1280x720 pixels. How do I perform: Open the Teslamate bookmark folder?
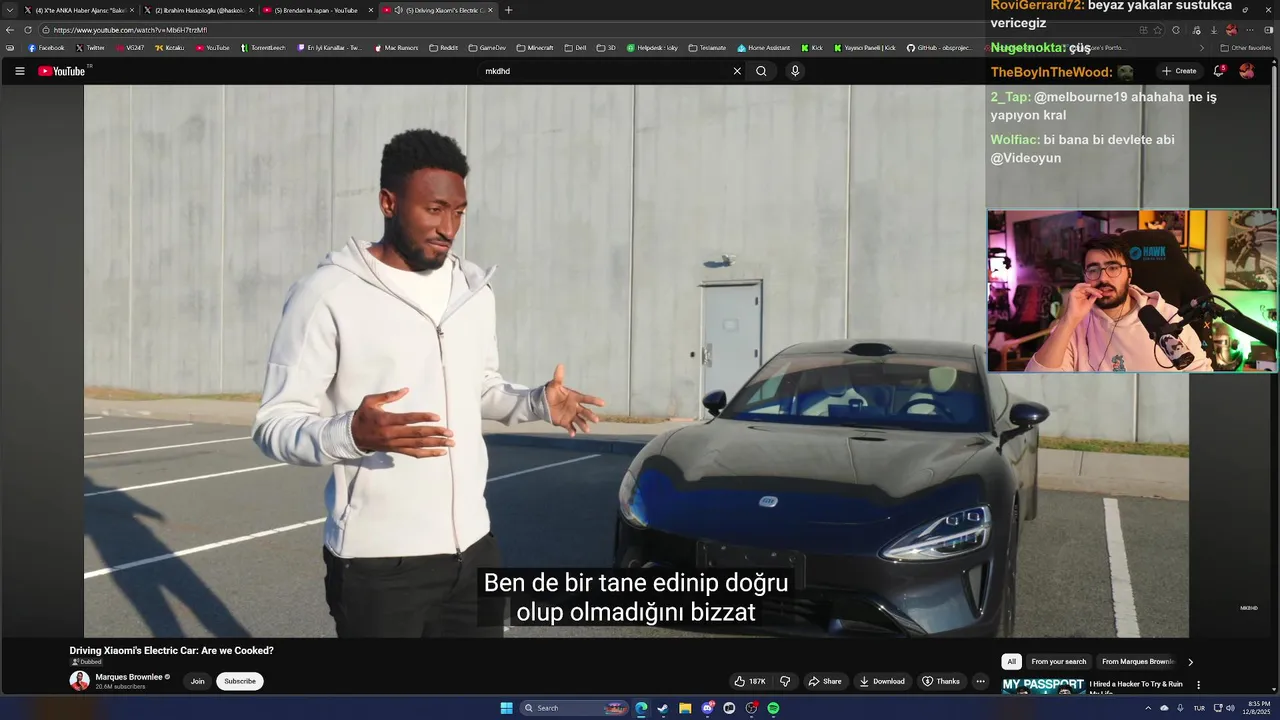tap(707, 48)
